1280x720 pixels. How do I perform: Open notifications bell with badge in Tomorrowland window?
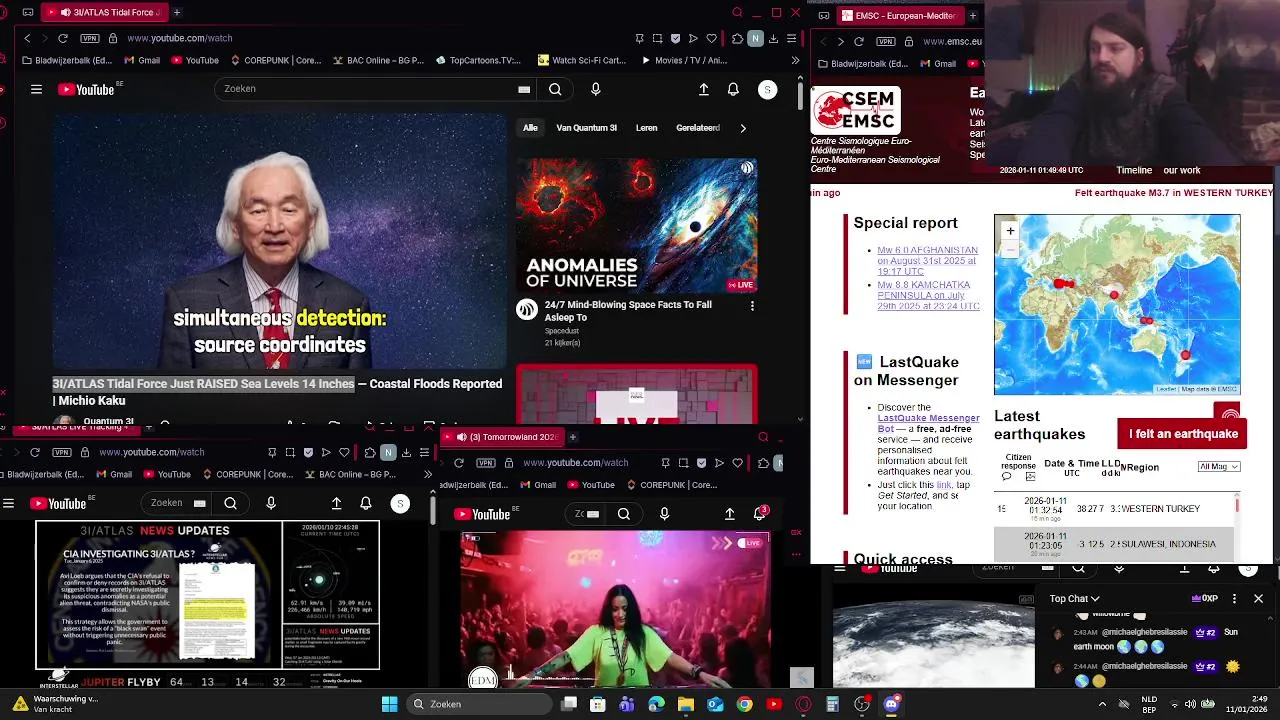click(x=760, y=513)
